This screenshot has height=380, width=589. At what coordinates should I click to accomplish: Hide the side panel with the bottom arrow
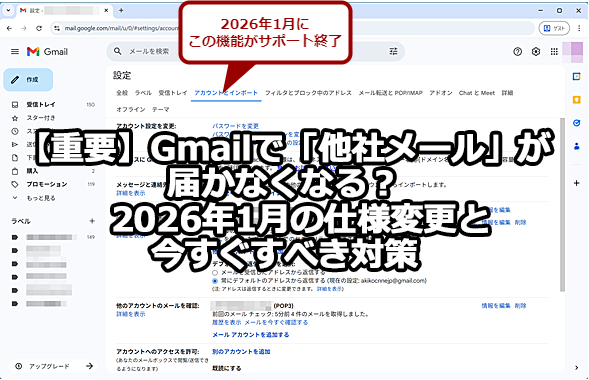577,368
